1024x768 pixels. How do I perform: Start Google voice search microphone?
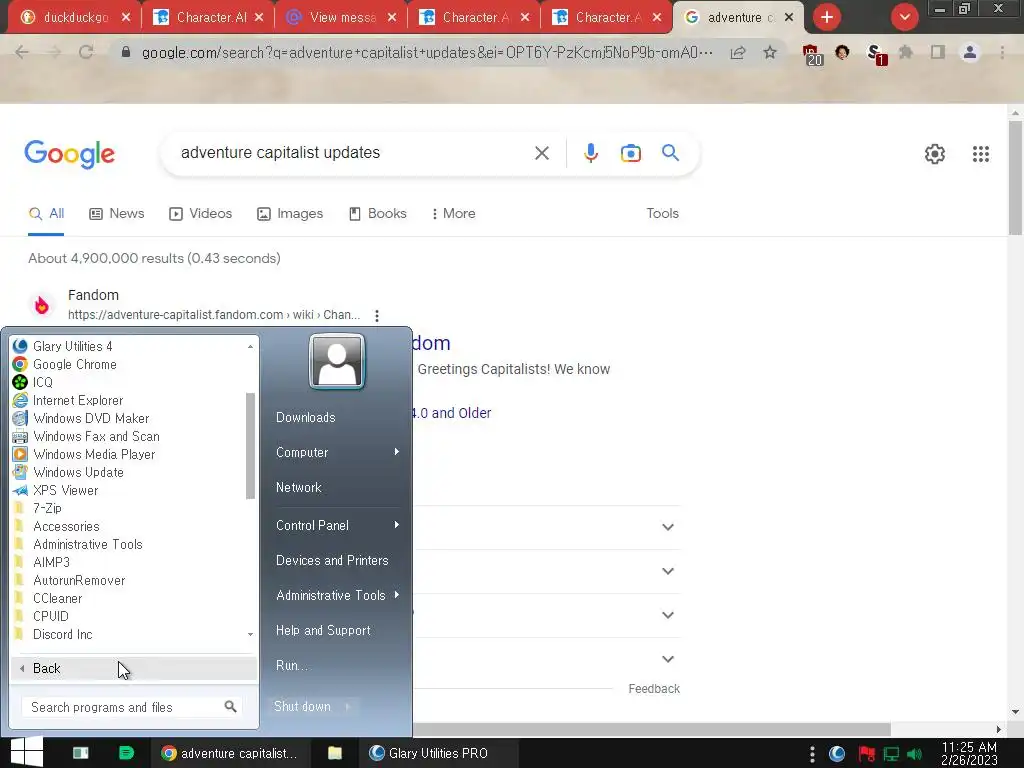pos(590,153)
